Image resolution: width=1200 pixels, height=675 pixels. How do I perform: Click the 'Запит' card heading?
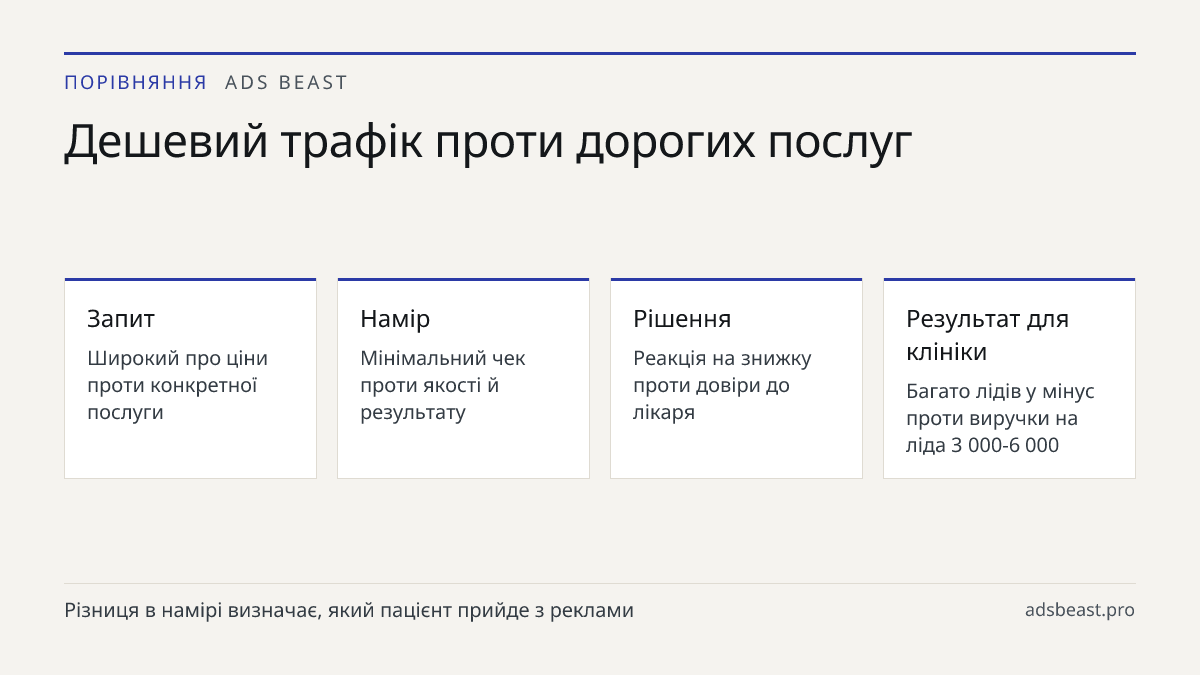(121, 319)
